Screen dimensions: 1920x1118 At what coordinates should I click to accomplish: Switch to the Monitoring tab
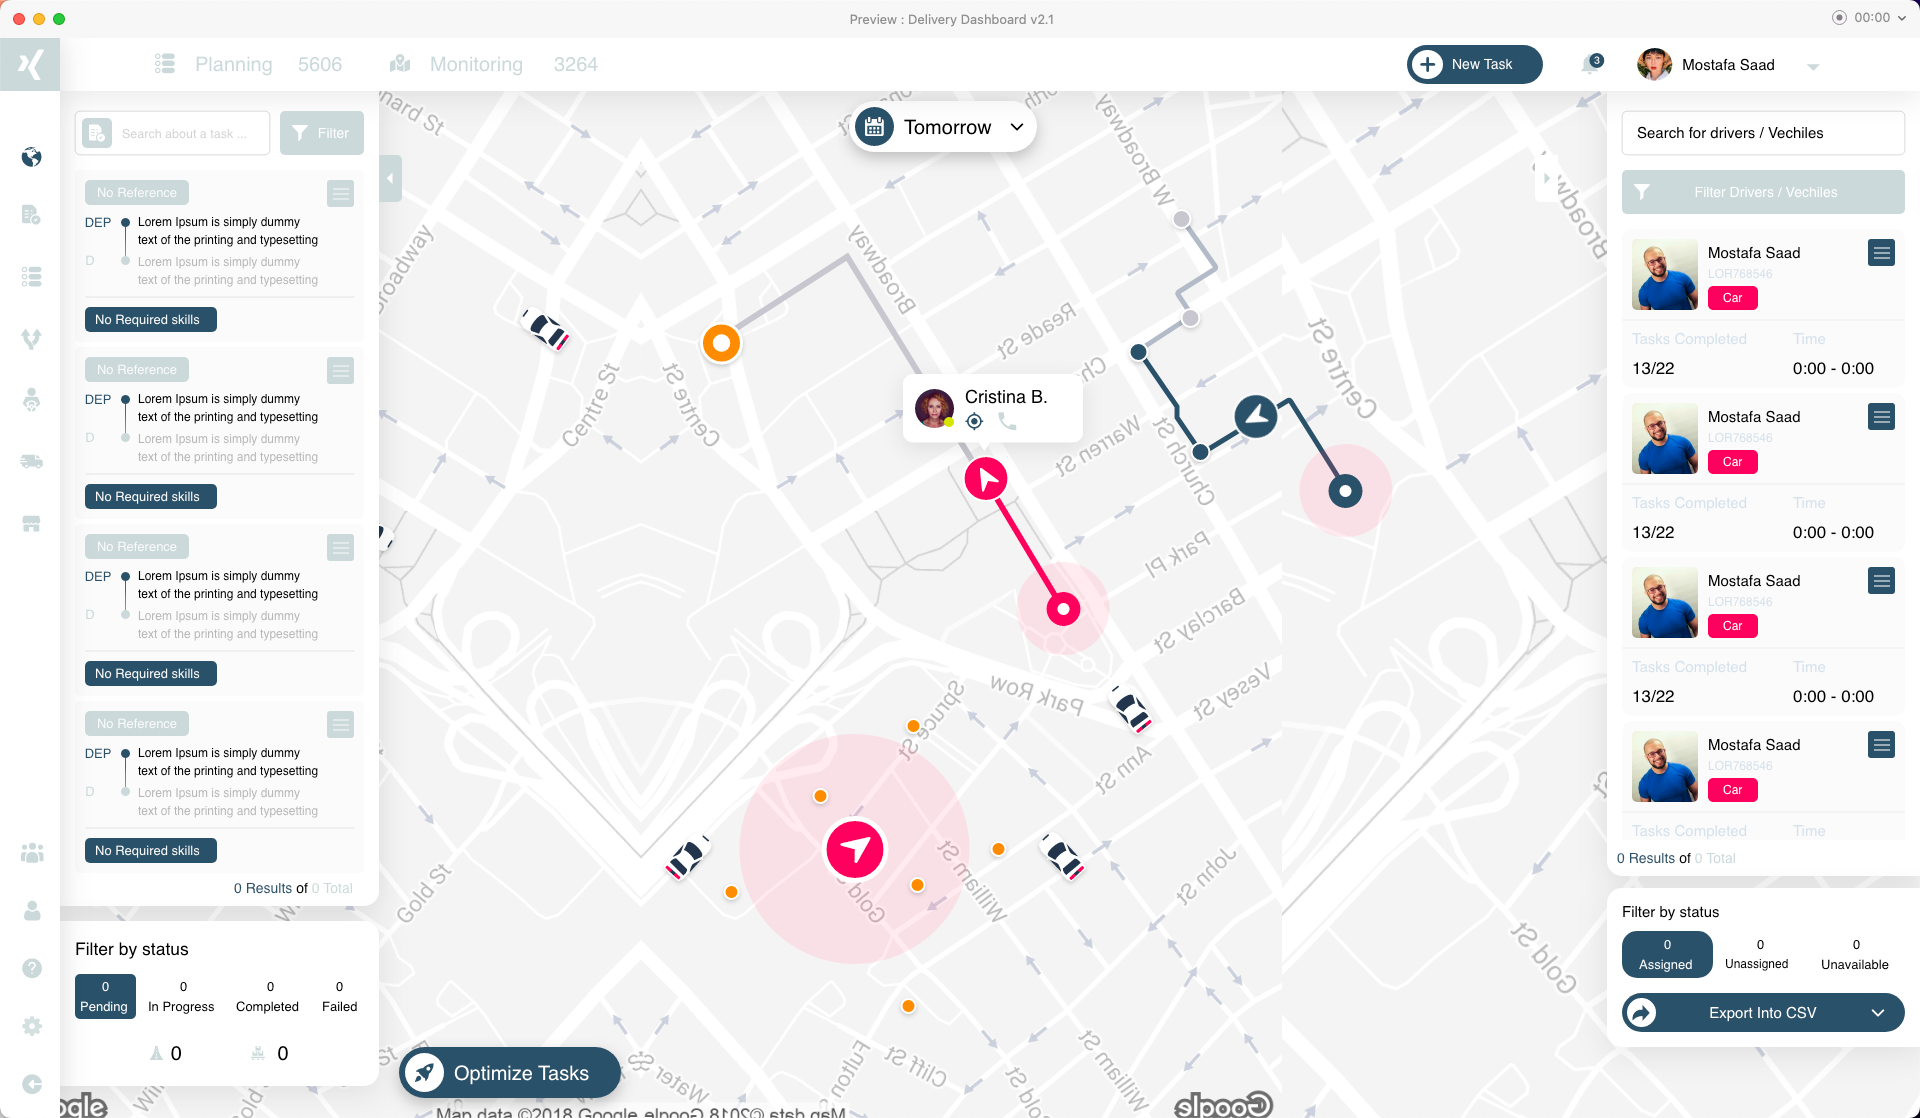(475, 64)
